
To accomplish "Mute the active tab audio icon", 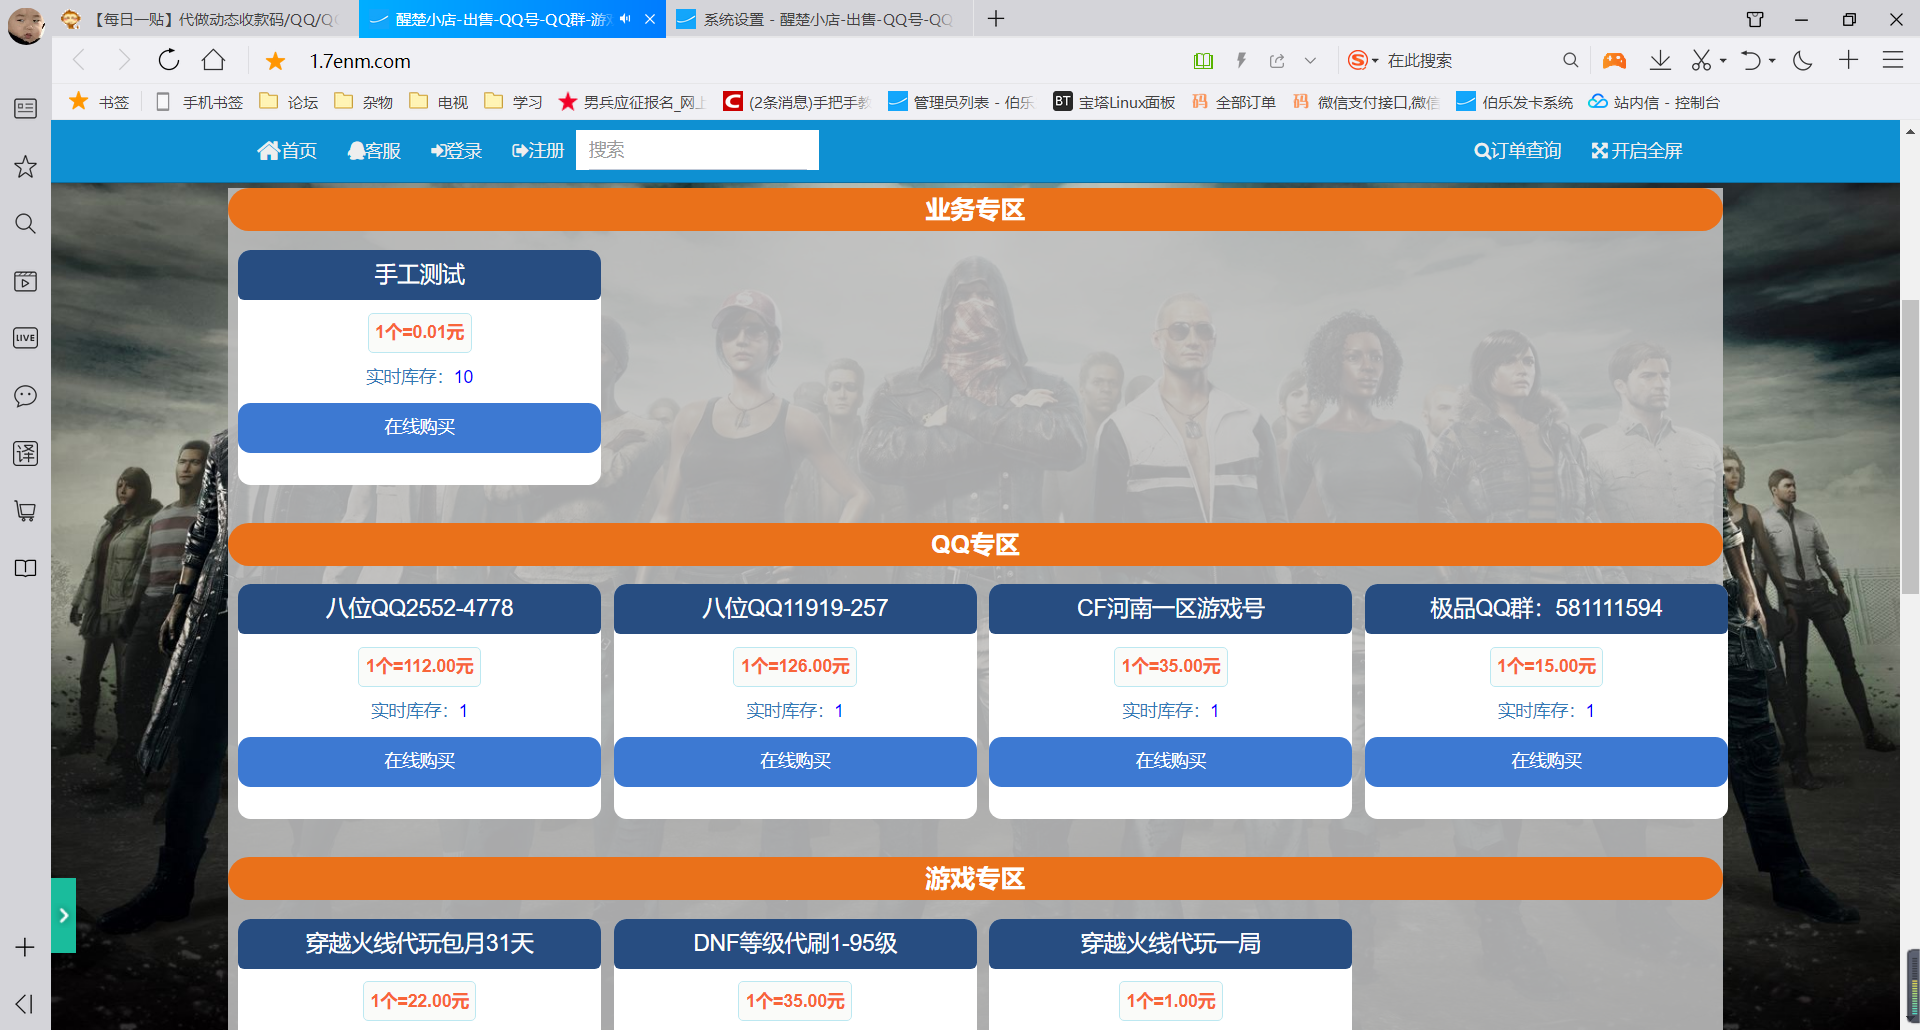I will pos(625,19).
